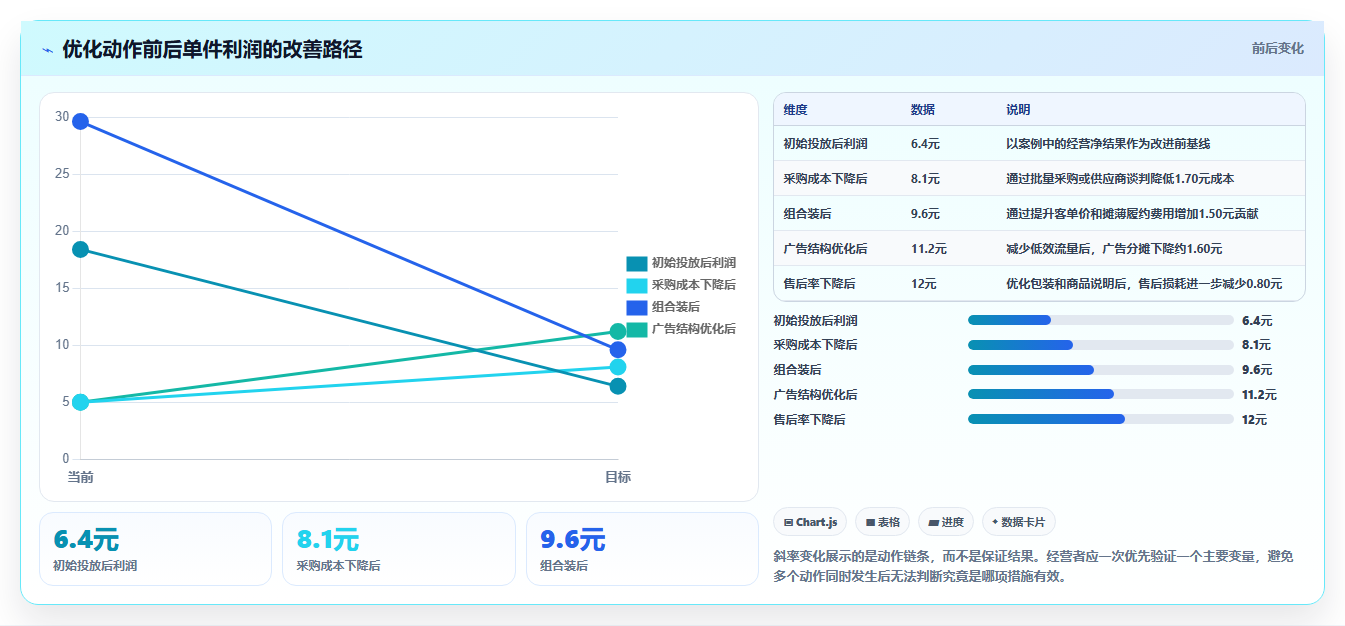Screen dimensions: 1345x626
Task: Click the description about 增加1.50元贡献
Action: [x=1132, y=214]
